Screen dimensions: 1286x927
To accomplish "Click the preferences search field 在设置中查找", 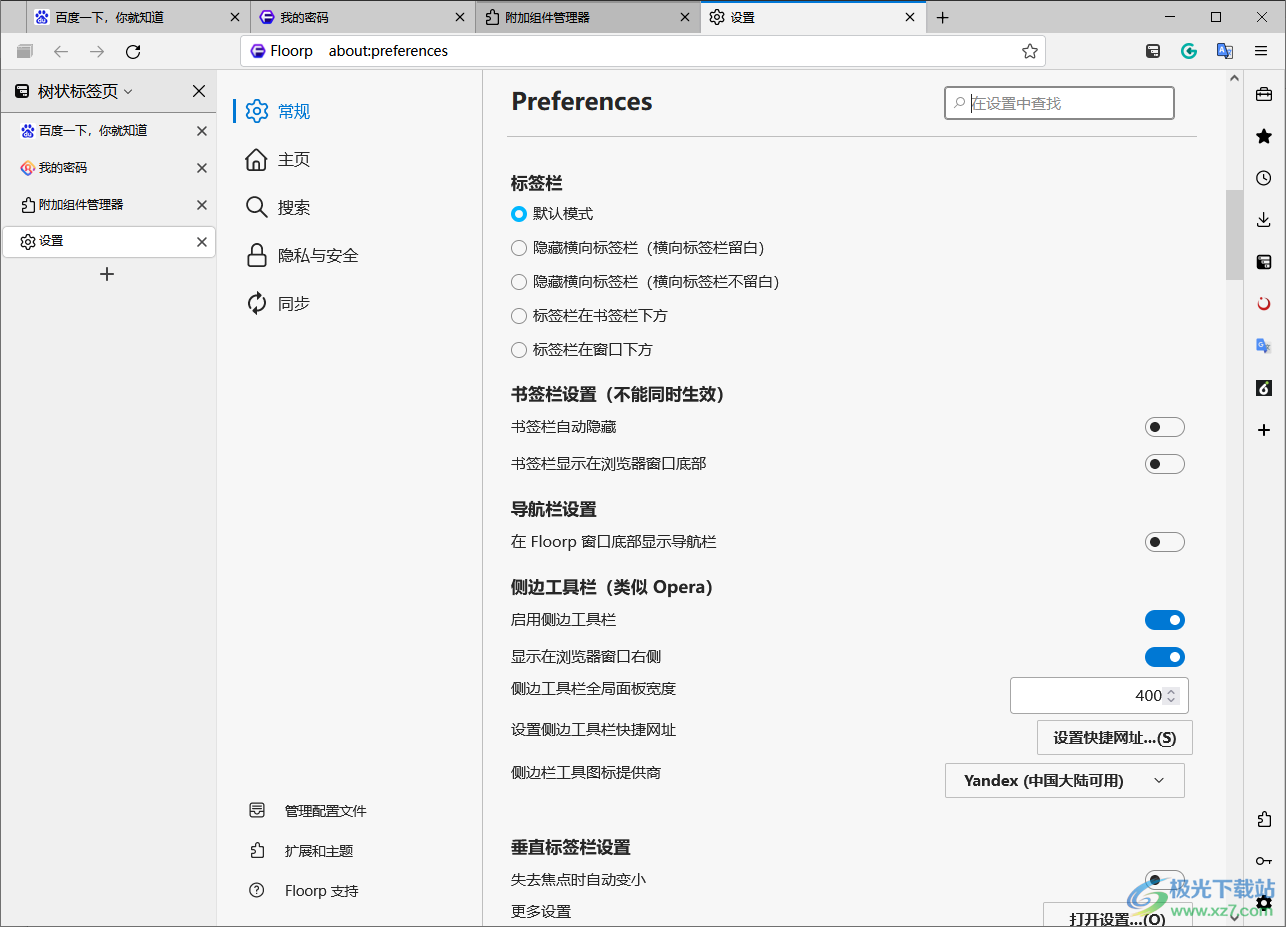I will [x=1059, y=102].
